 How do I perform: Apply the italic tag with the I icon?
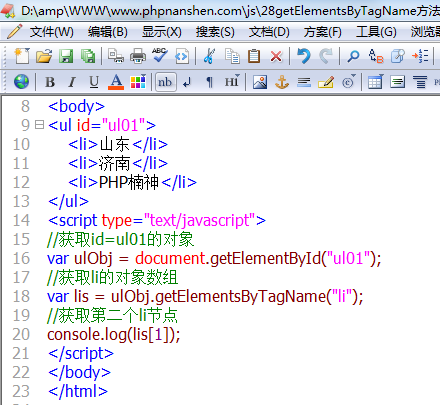pyautogui.click(x=72, y=82)
